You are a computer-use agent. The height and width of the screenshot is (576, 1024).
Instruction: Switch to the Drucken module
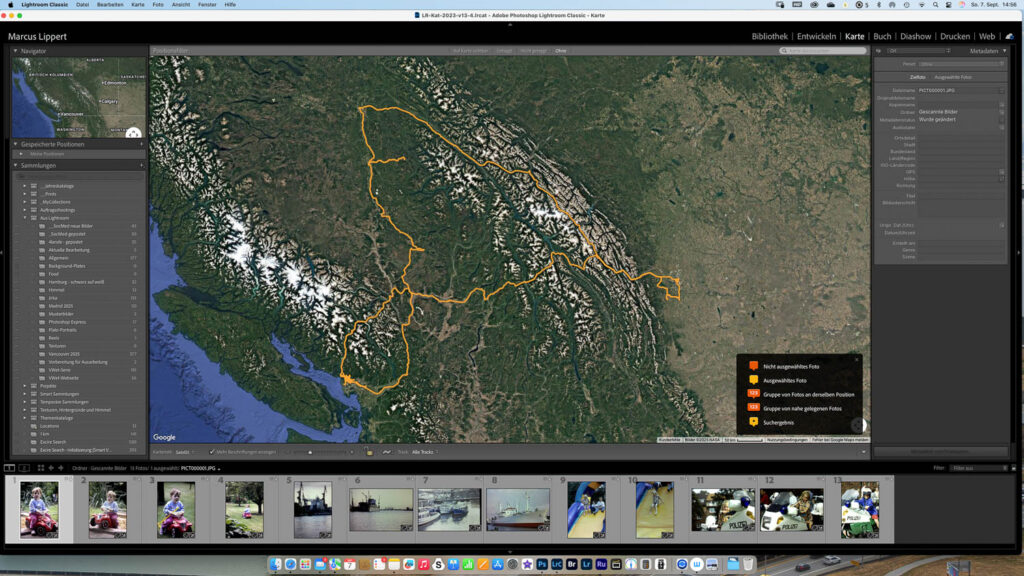pos(955,37)
